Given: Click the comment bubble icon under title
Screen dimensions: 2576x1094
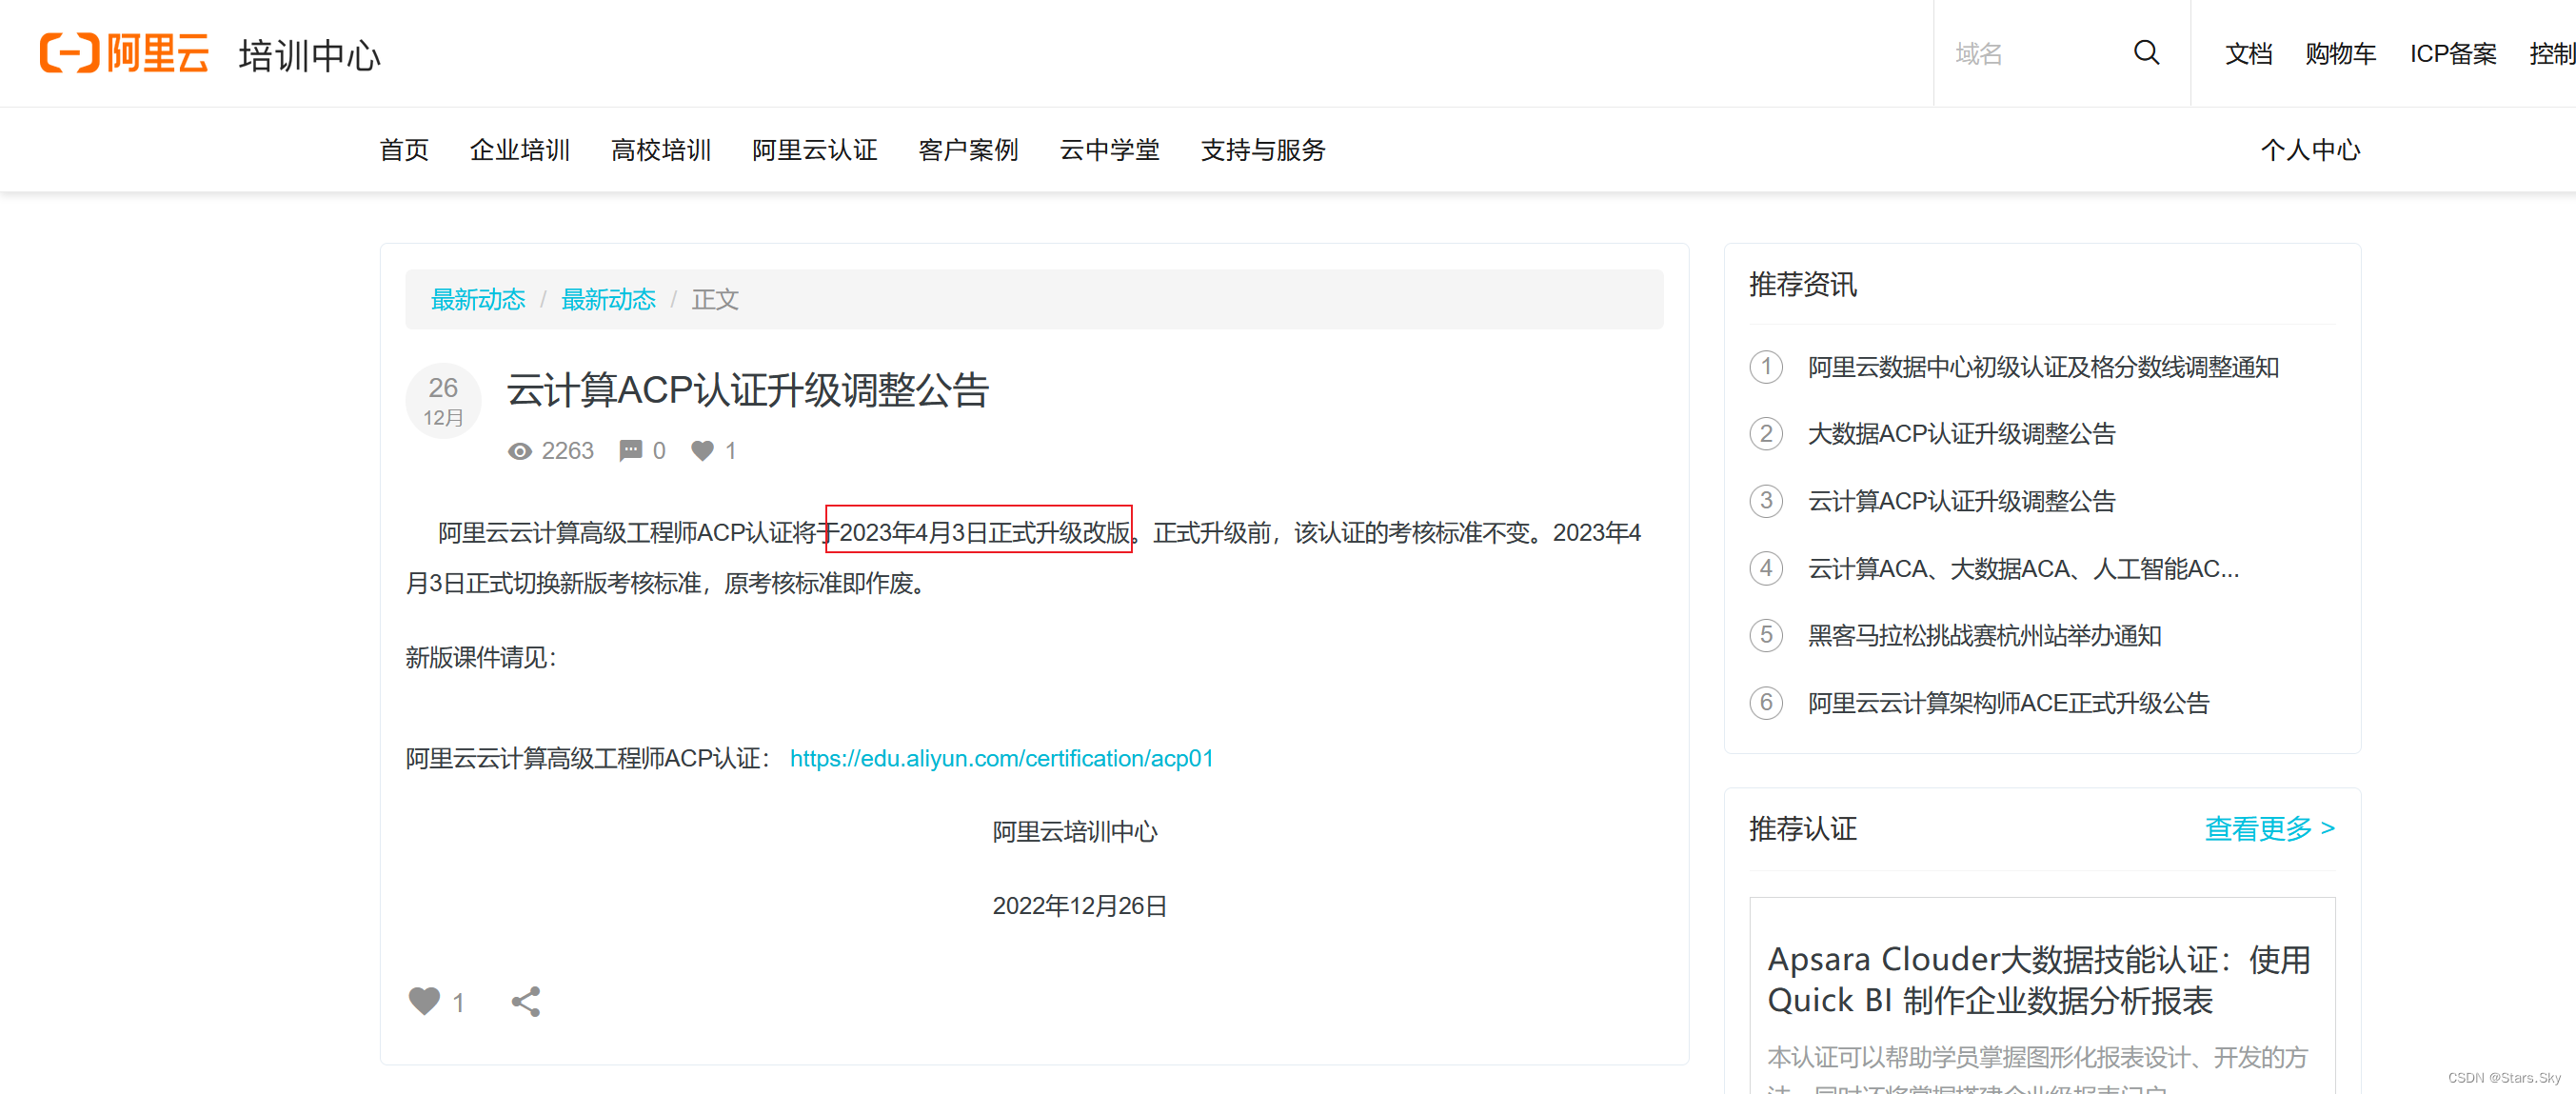Looking at the screenshot, I should tap(630, 451).
